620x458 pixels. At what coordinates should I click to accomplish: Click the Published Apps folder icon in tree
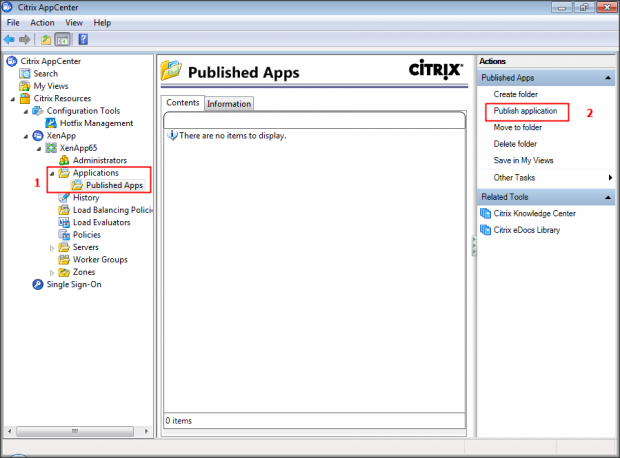click(x=77, y=185)
